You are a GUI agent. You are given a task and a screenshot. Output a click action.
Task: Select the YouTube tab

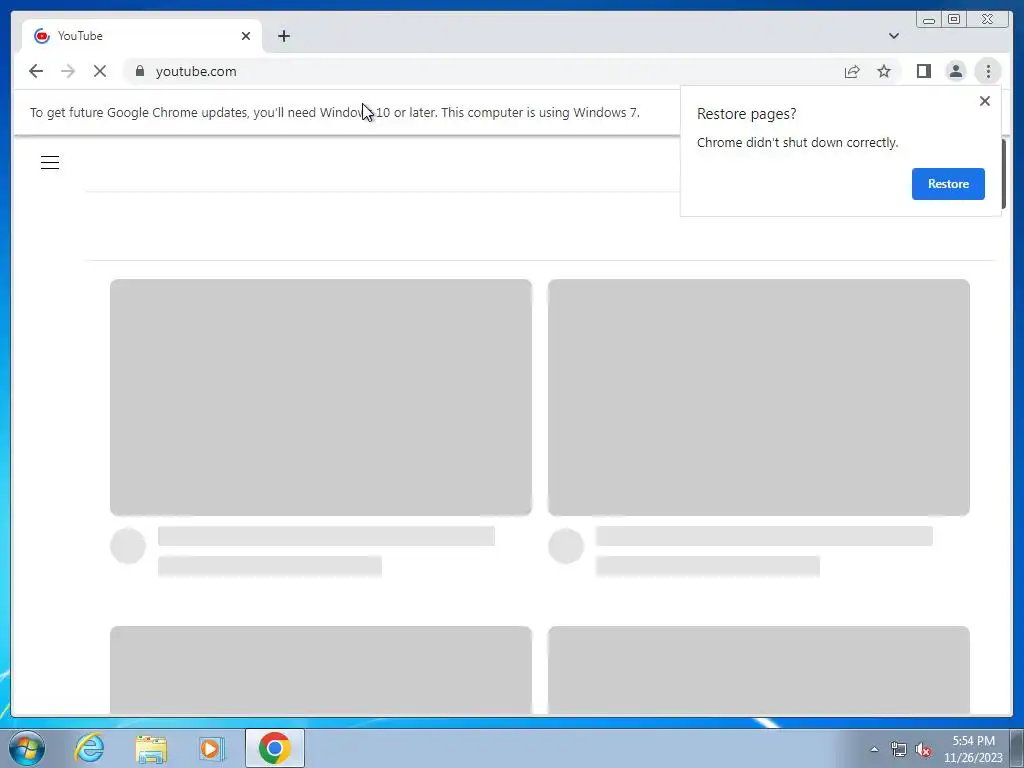[142, 36]
